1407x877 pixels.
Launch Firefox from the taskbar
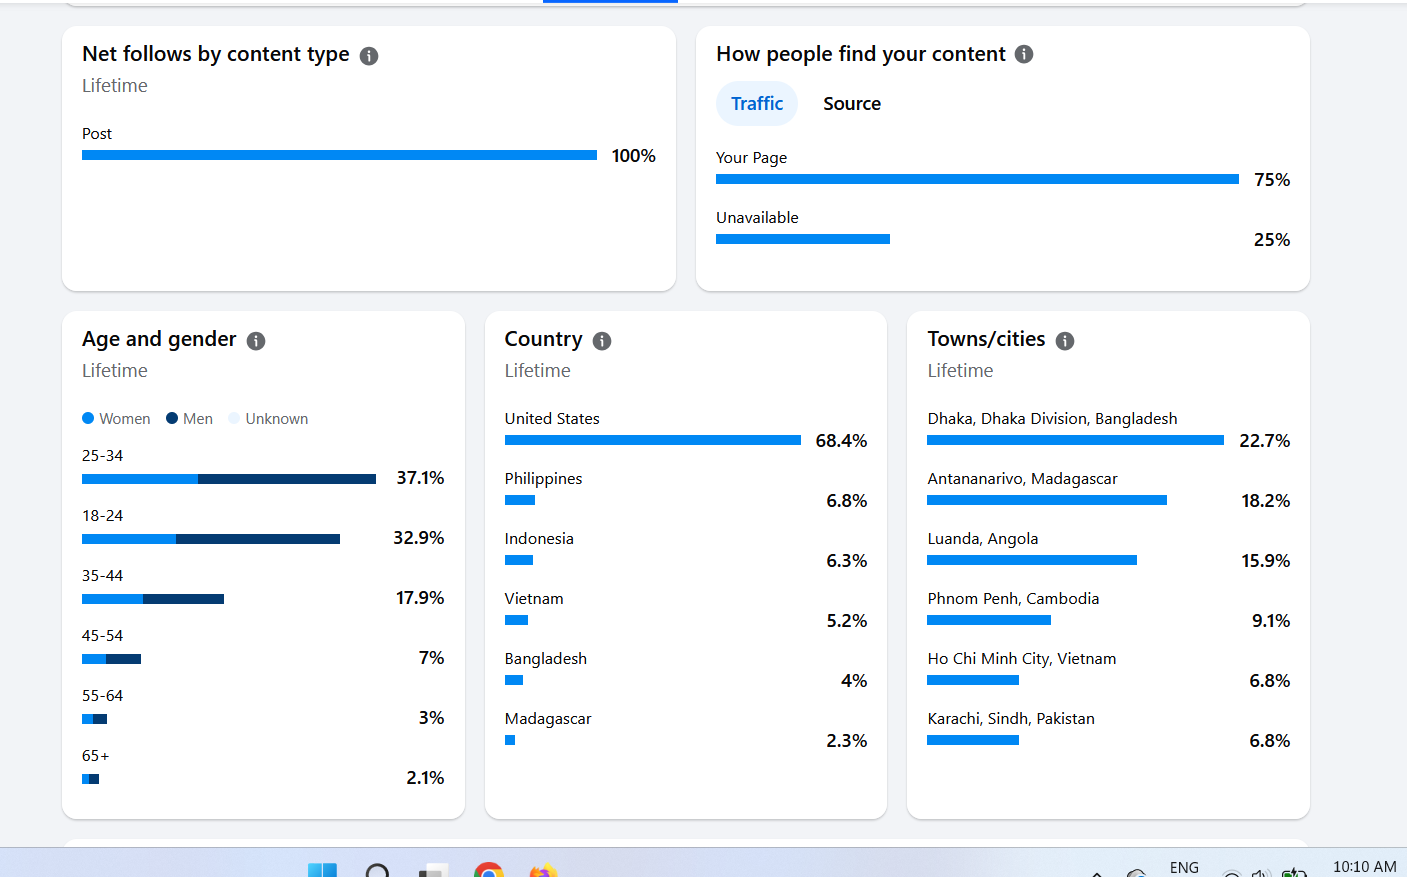[543, 871]
